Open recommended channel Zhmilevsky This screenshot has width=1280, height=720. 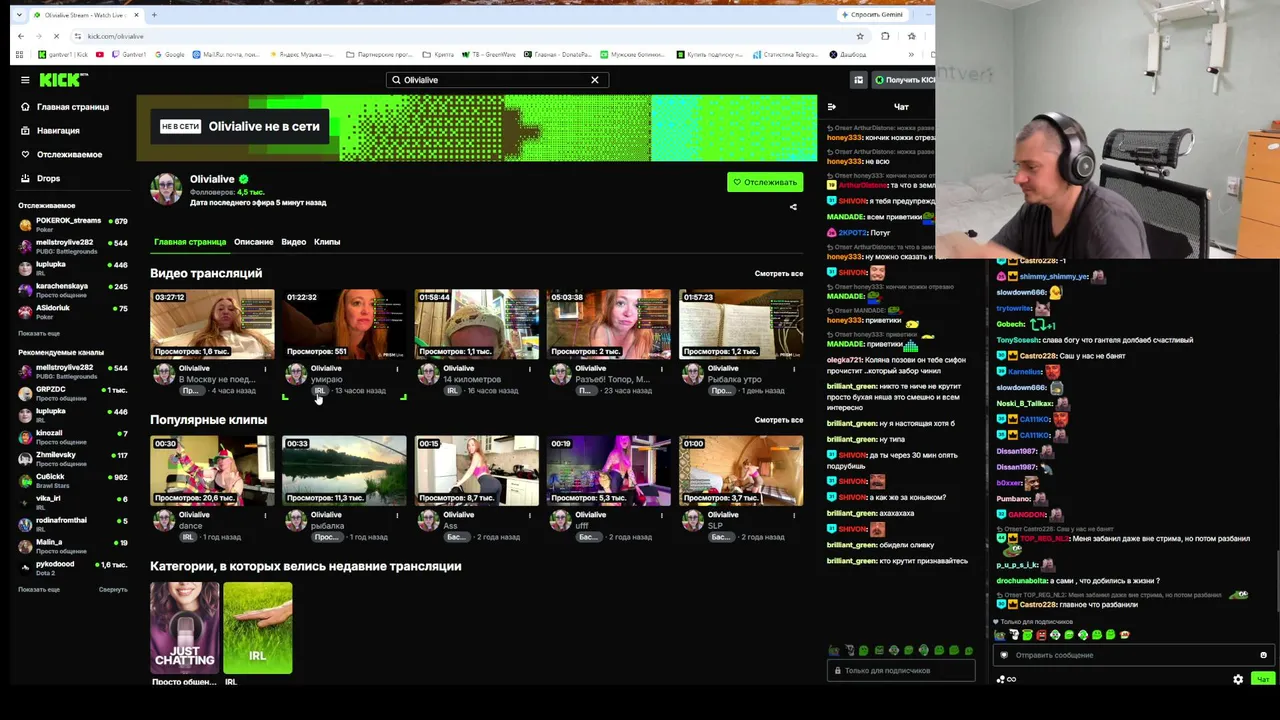click(73, 459)
